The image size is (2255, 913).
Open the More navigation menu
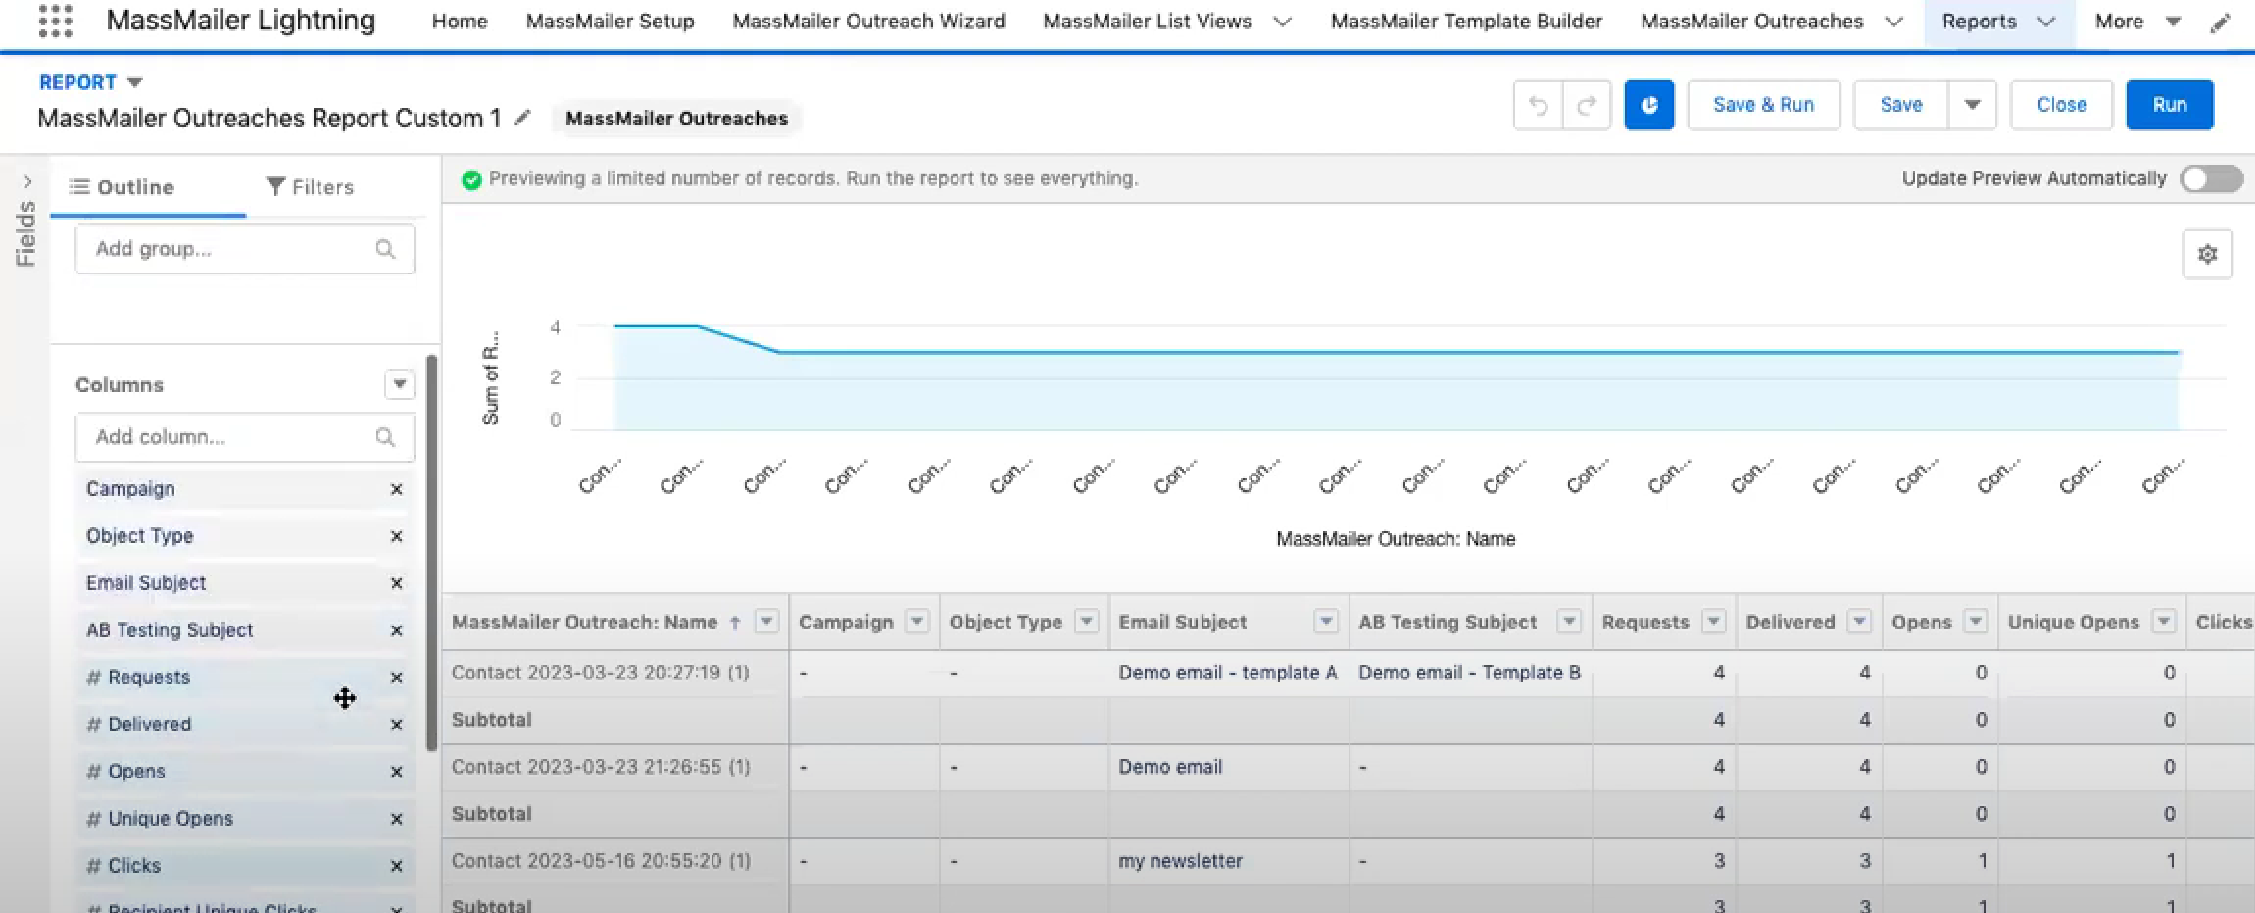pyautogui.click(x=2138, y=22)
